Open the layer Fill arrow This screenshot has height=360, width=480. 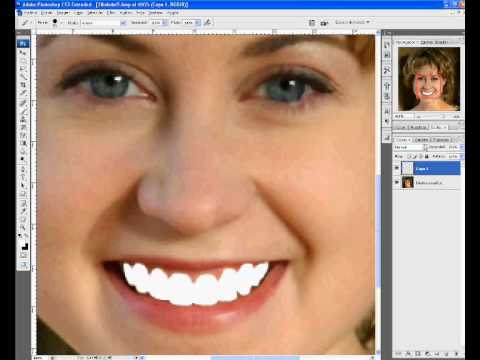462,156
